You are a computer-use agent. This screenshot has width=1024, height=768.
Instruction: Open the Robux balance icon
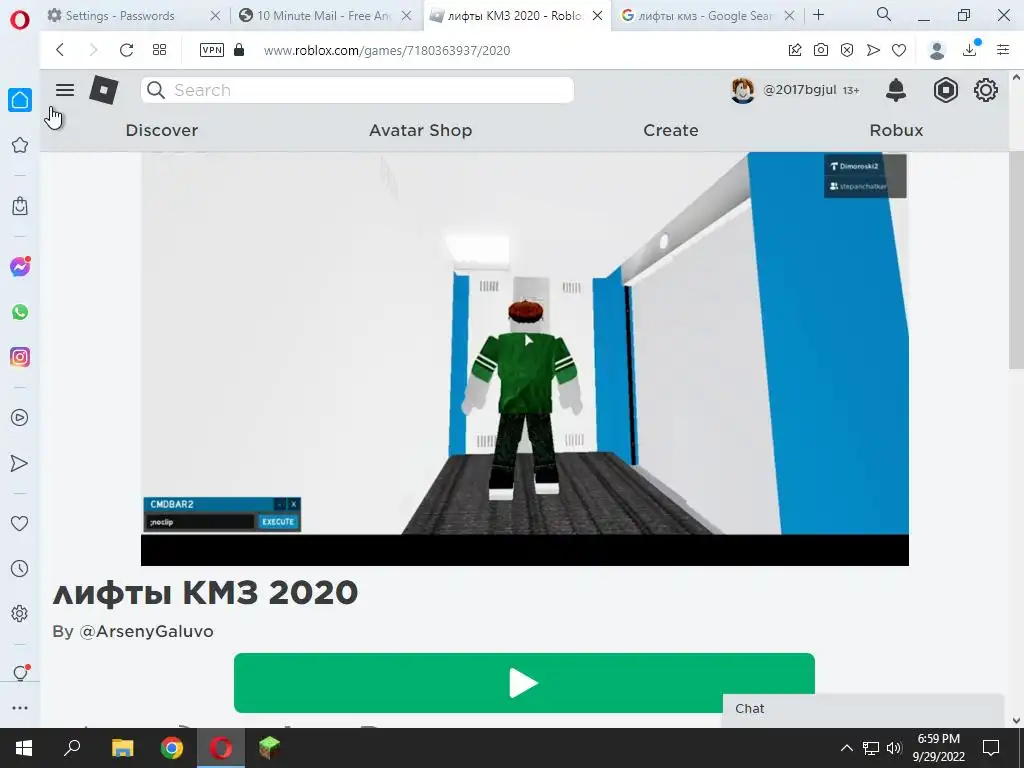945,90
